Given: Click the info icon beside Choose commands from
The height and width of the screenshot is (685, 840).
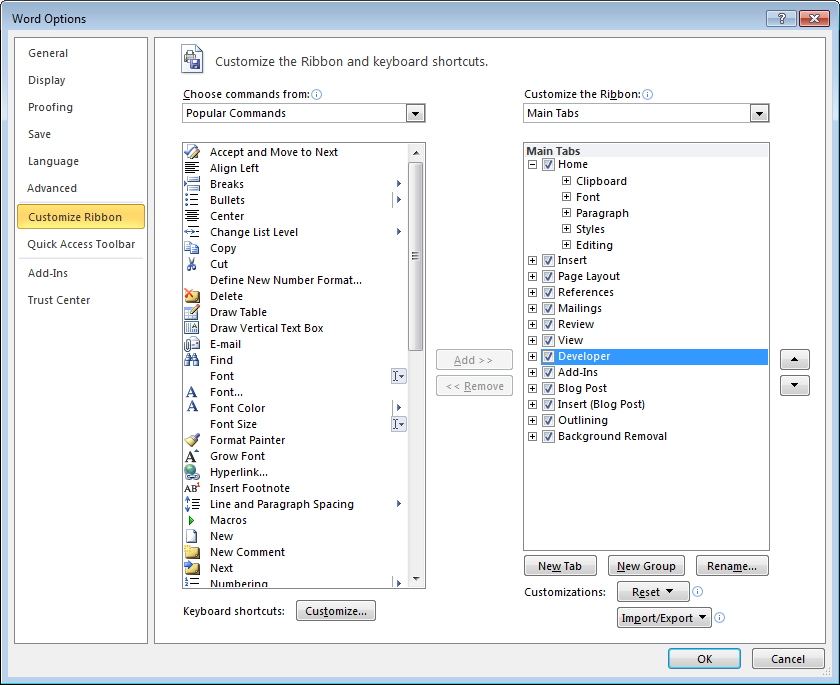Looking at the screenshot, I should coord(317,95).
